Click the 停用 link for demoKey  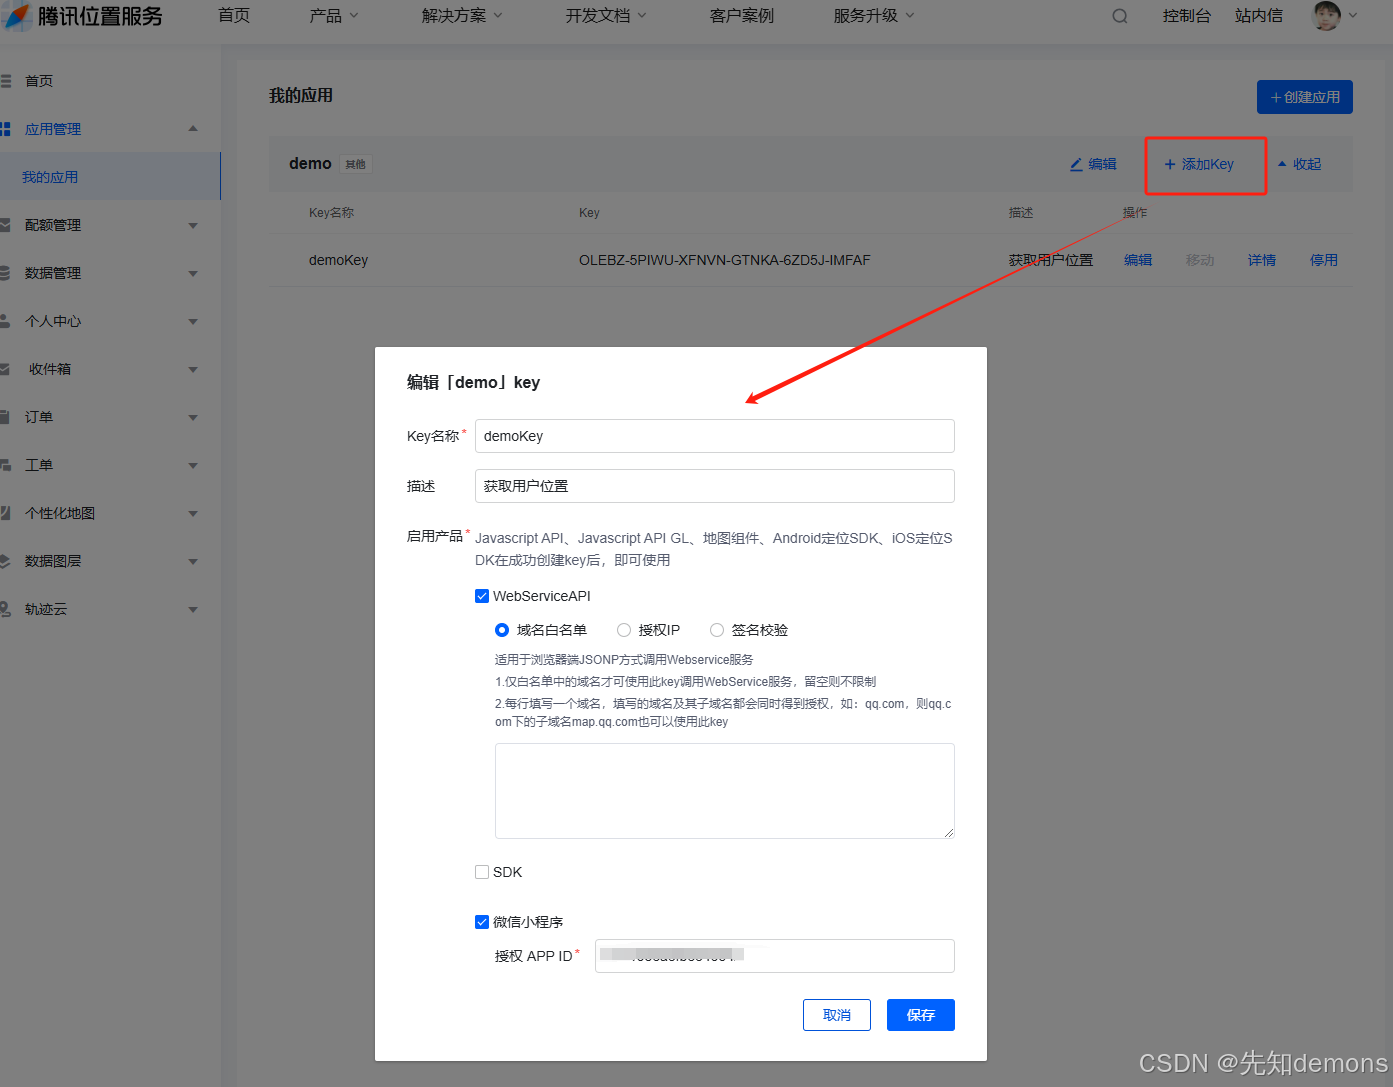pos(1323,259)
